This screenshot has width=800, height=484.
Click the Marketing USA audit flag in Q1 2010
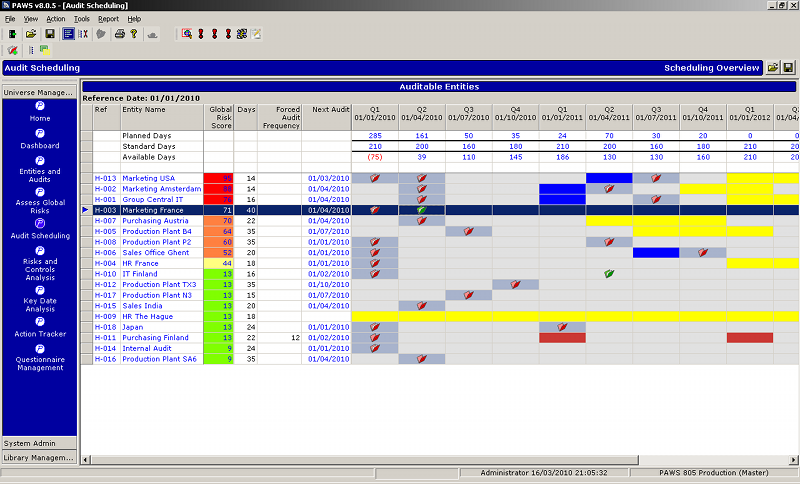pyautogui.click(x=375, y=178)
